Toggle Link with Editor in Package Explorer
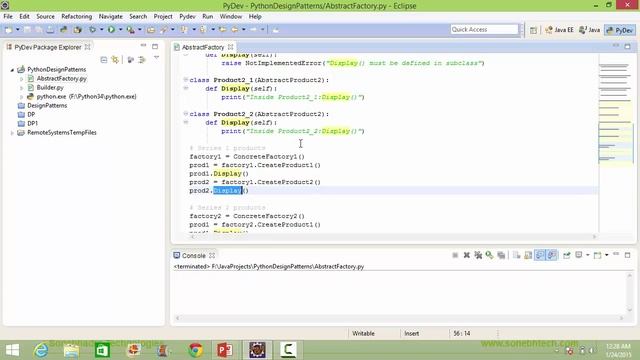 point(116,60)
